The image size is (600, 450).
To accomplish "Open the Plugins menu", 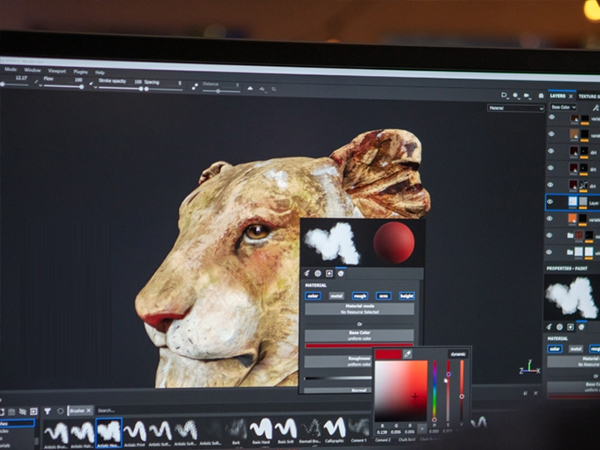I will (x=80, y=72).
